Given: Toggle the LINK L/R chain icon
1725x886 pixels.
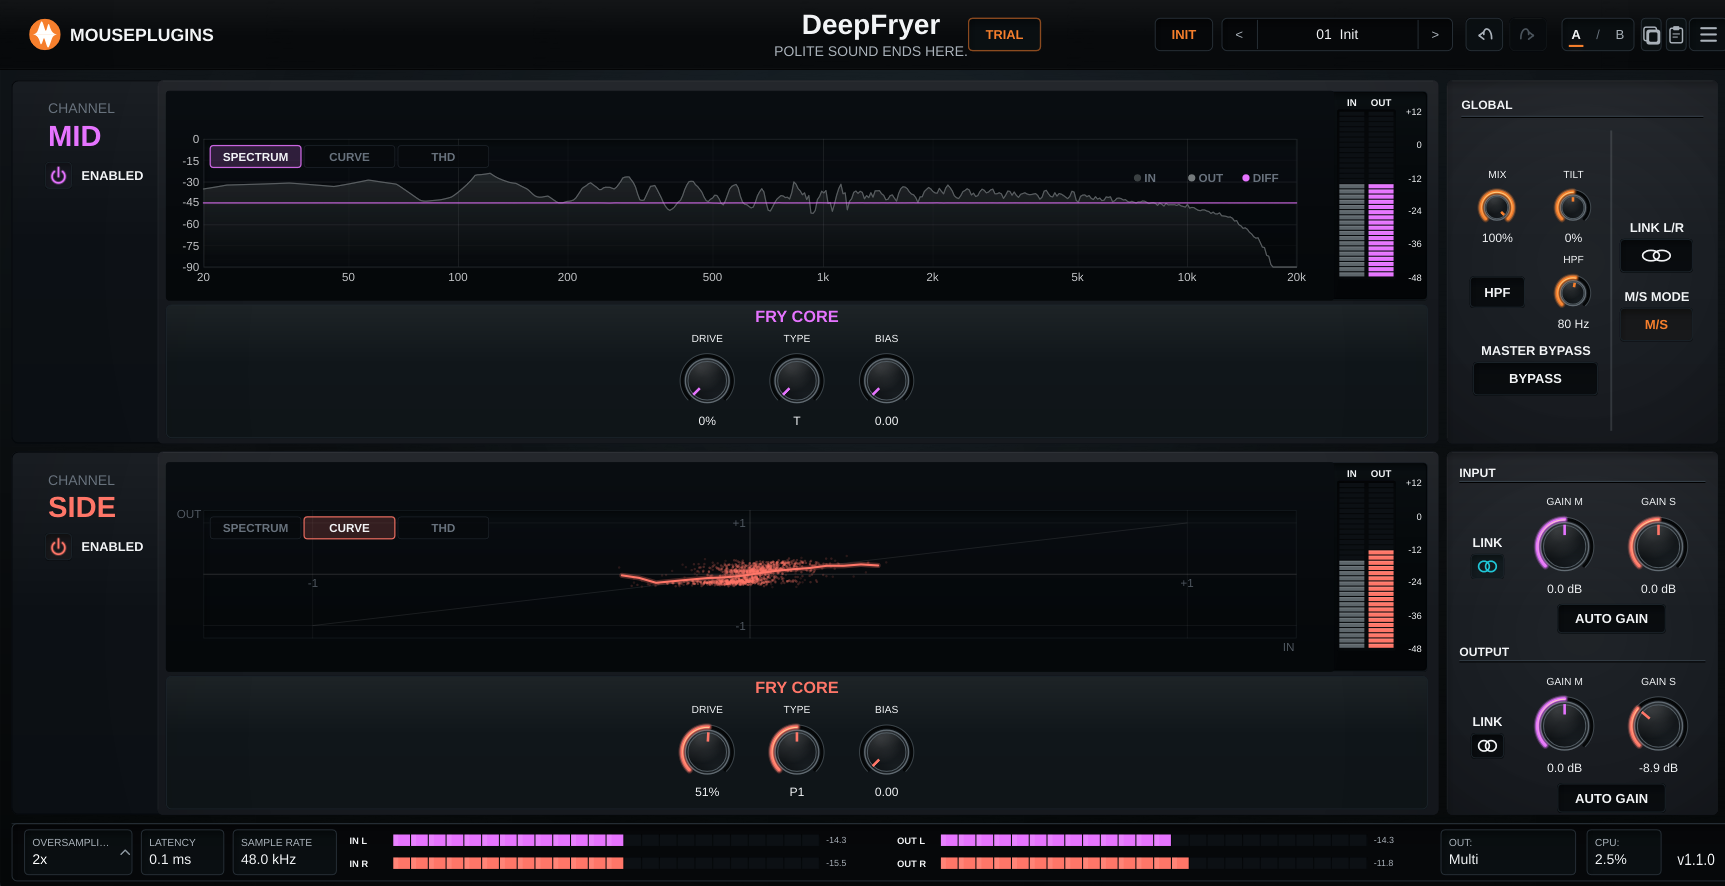Looking at the screenshot, I should coord(1656,256).
